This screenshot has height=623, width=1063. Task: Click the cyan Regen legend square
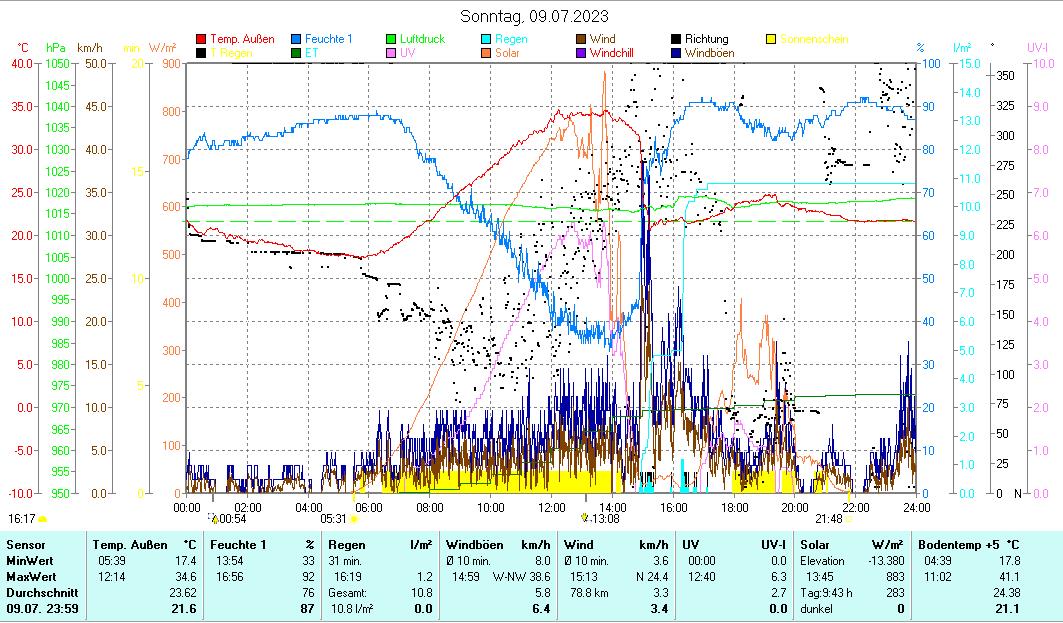pos(487,40)
